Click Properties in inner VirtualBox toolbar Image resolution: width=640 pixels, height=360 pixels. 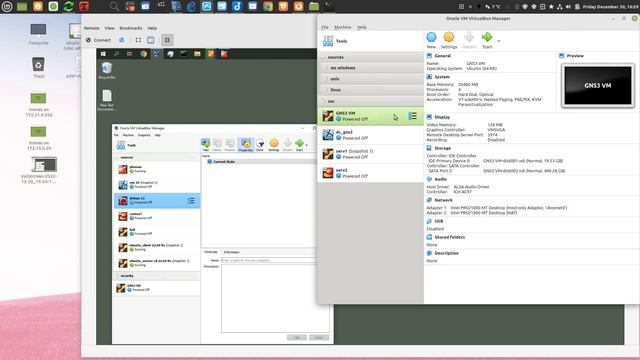click(x=246, y=145)
